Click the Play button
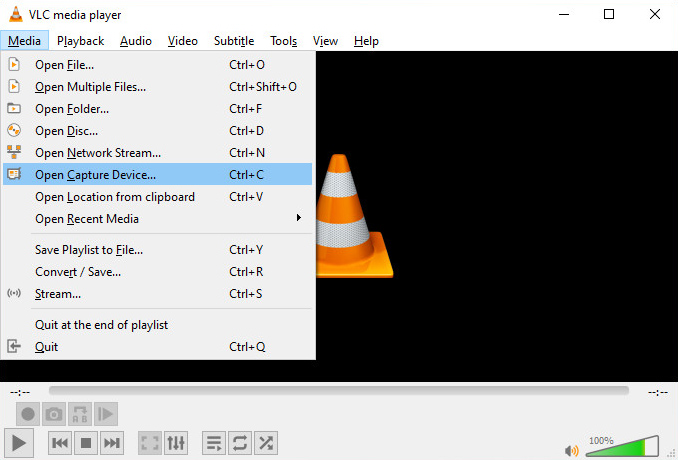Screen dimensions: 678x460 click(x=19, y=443)
